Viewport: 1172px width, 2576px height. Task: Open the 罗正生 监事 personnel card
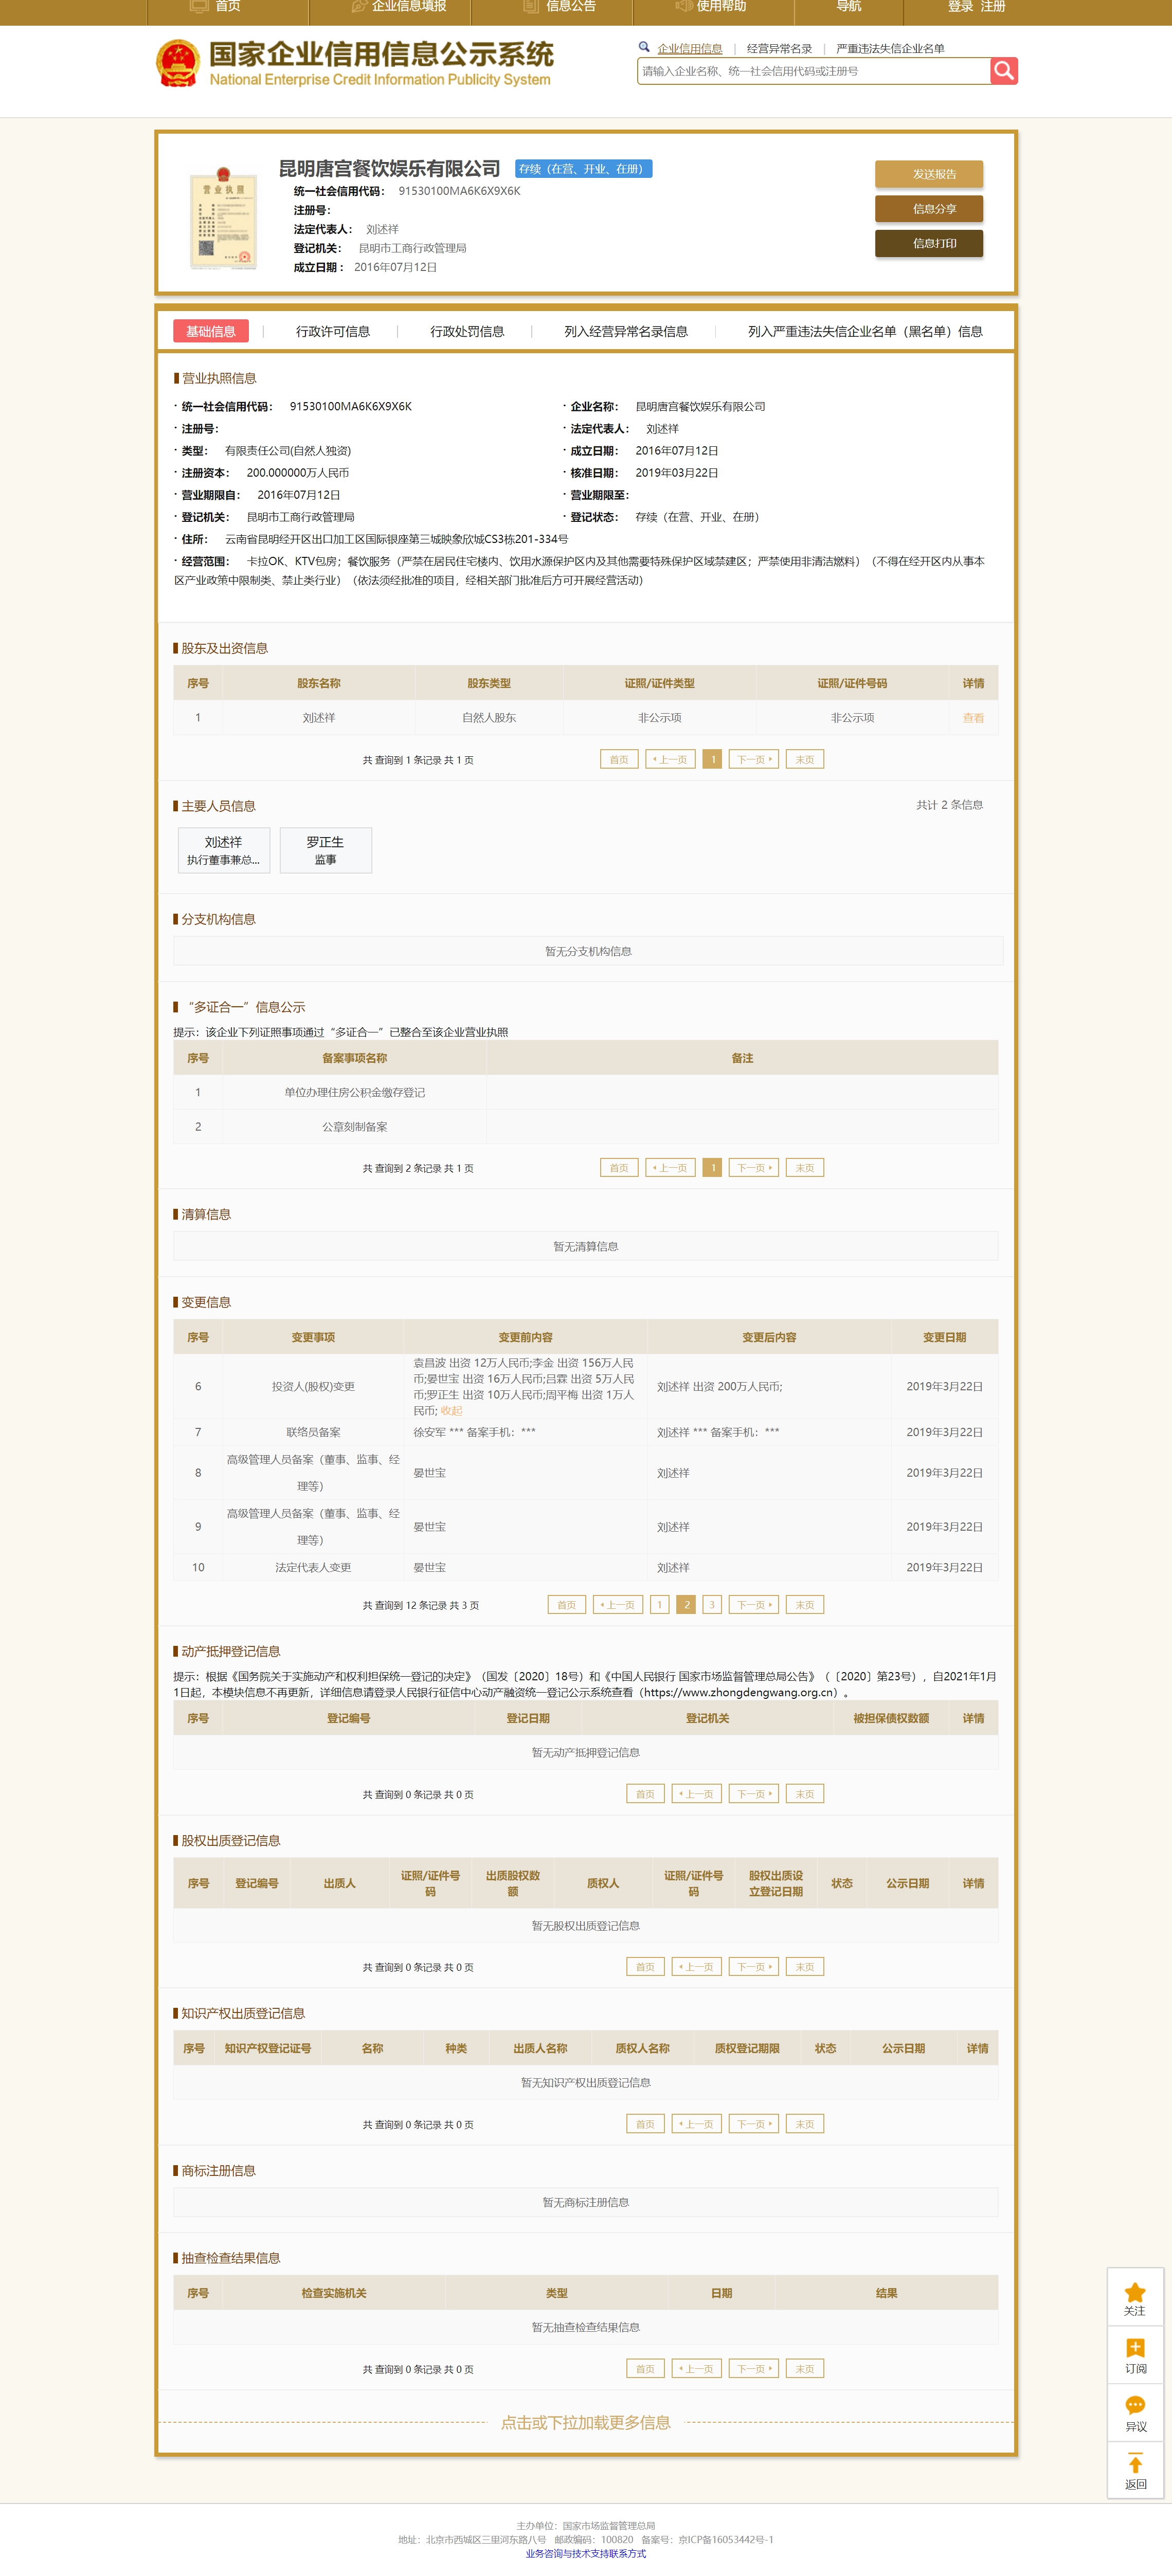pos(325,850)
